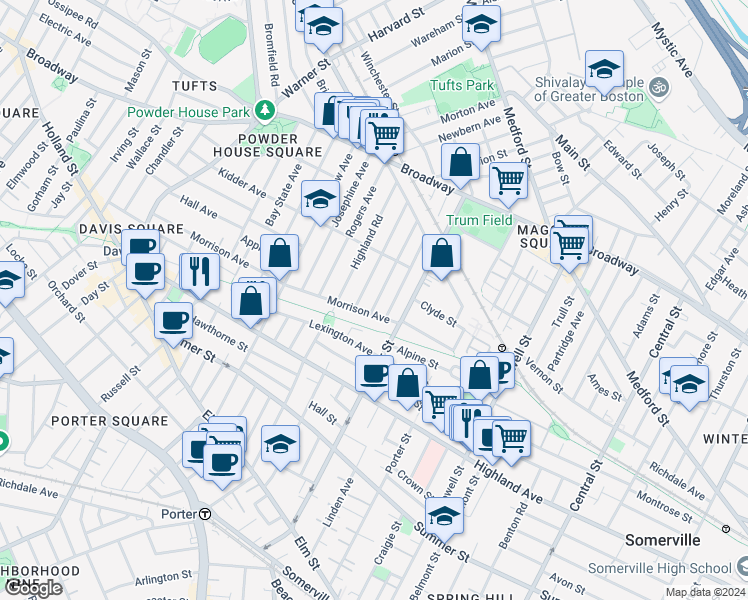This screenshot has height=600, width=748.
Task: Select the school marker on Summer St
Action: (444, 516)
